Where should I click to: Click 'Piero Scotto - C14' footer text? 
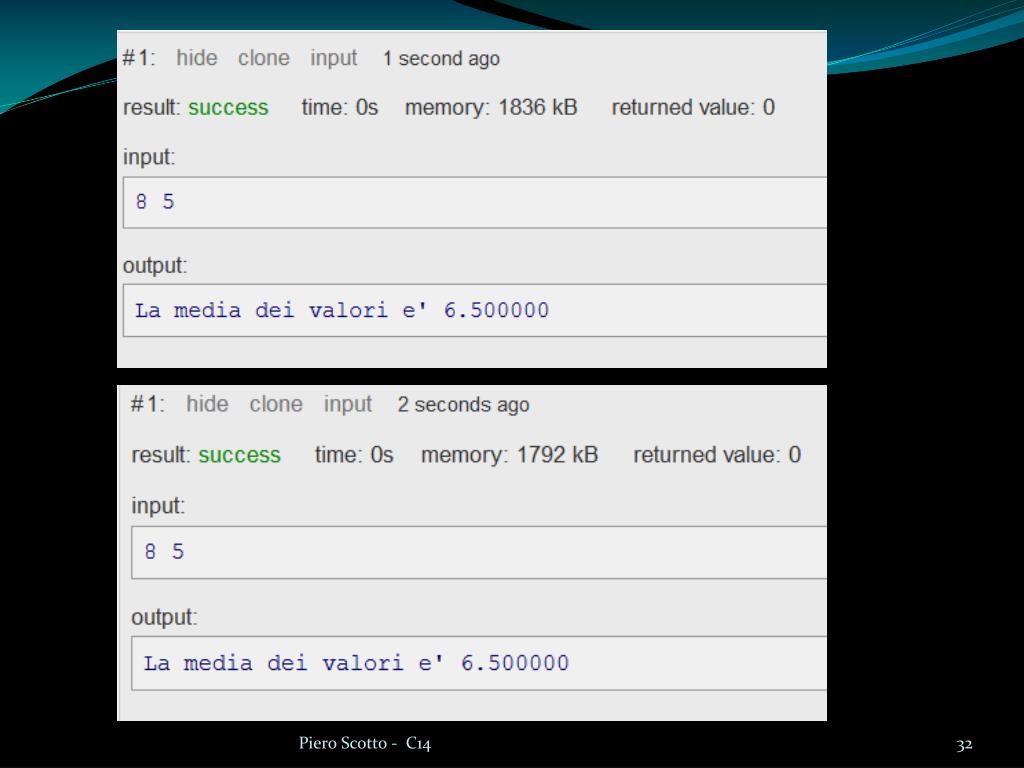[365, 743]
